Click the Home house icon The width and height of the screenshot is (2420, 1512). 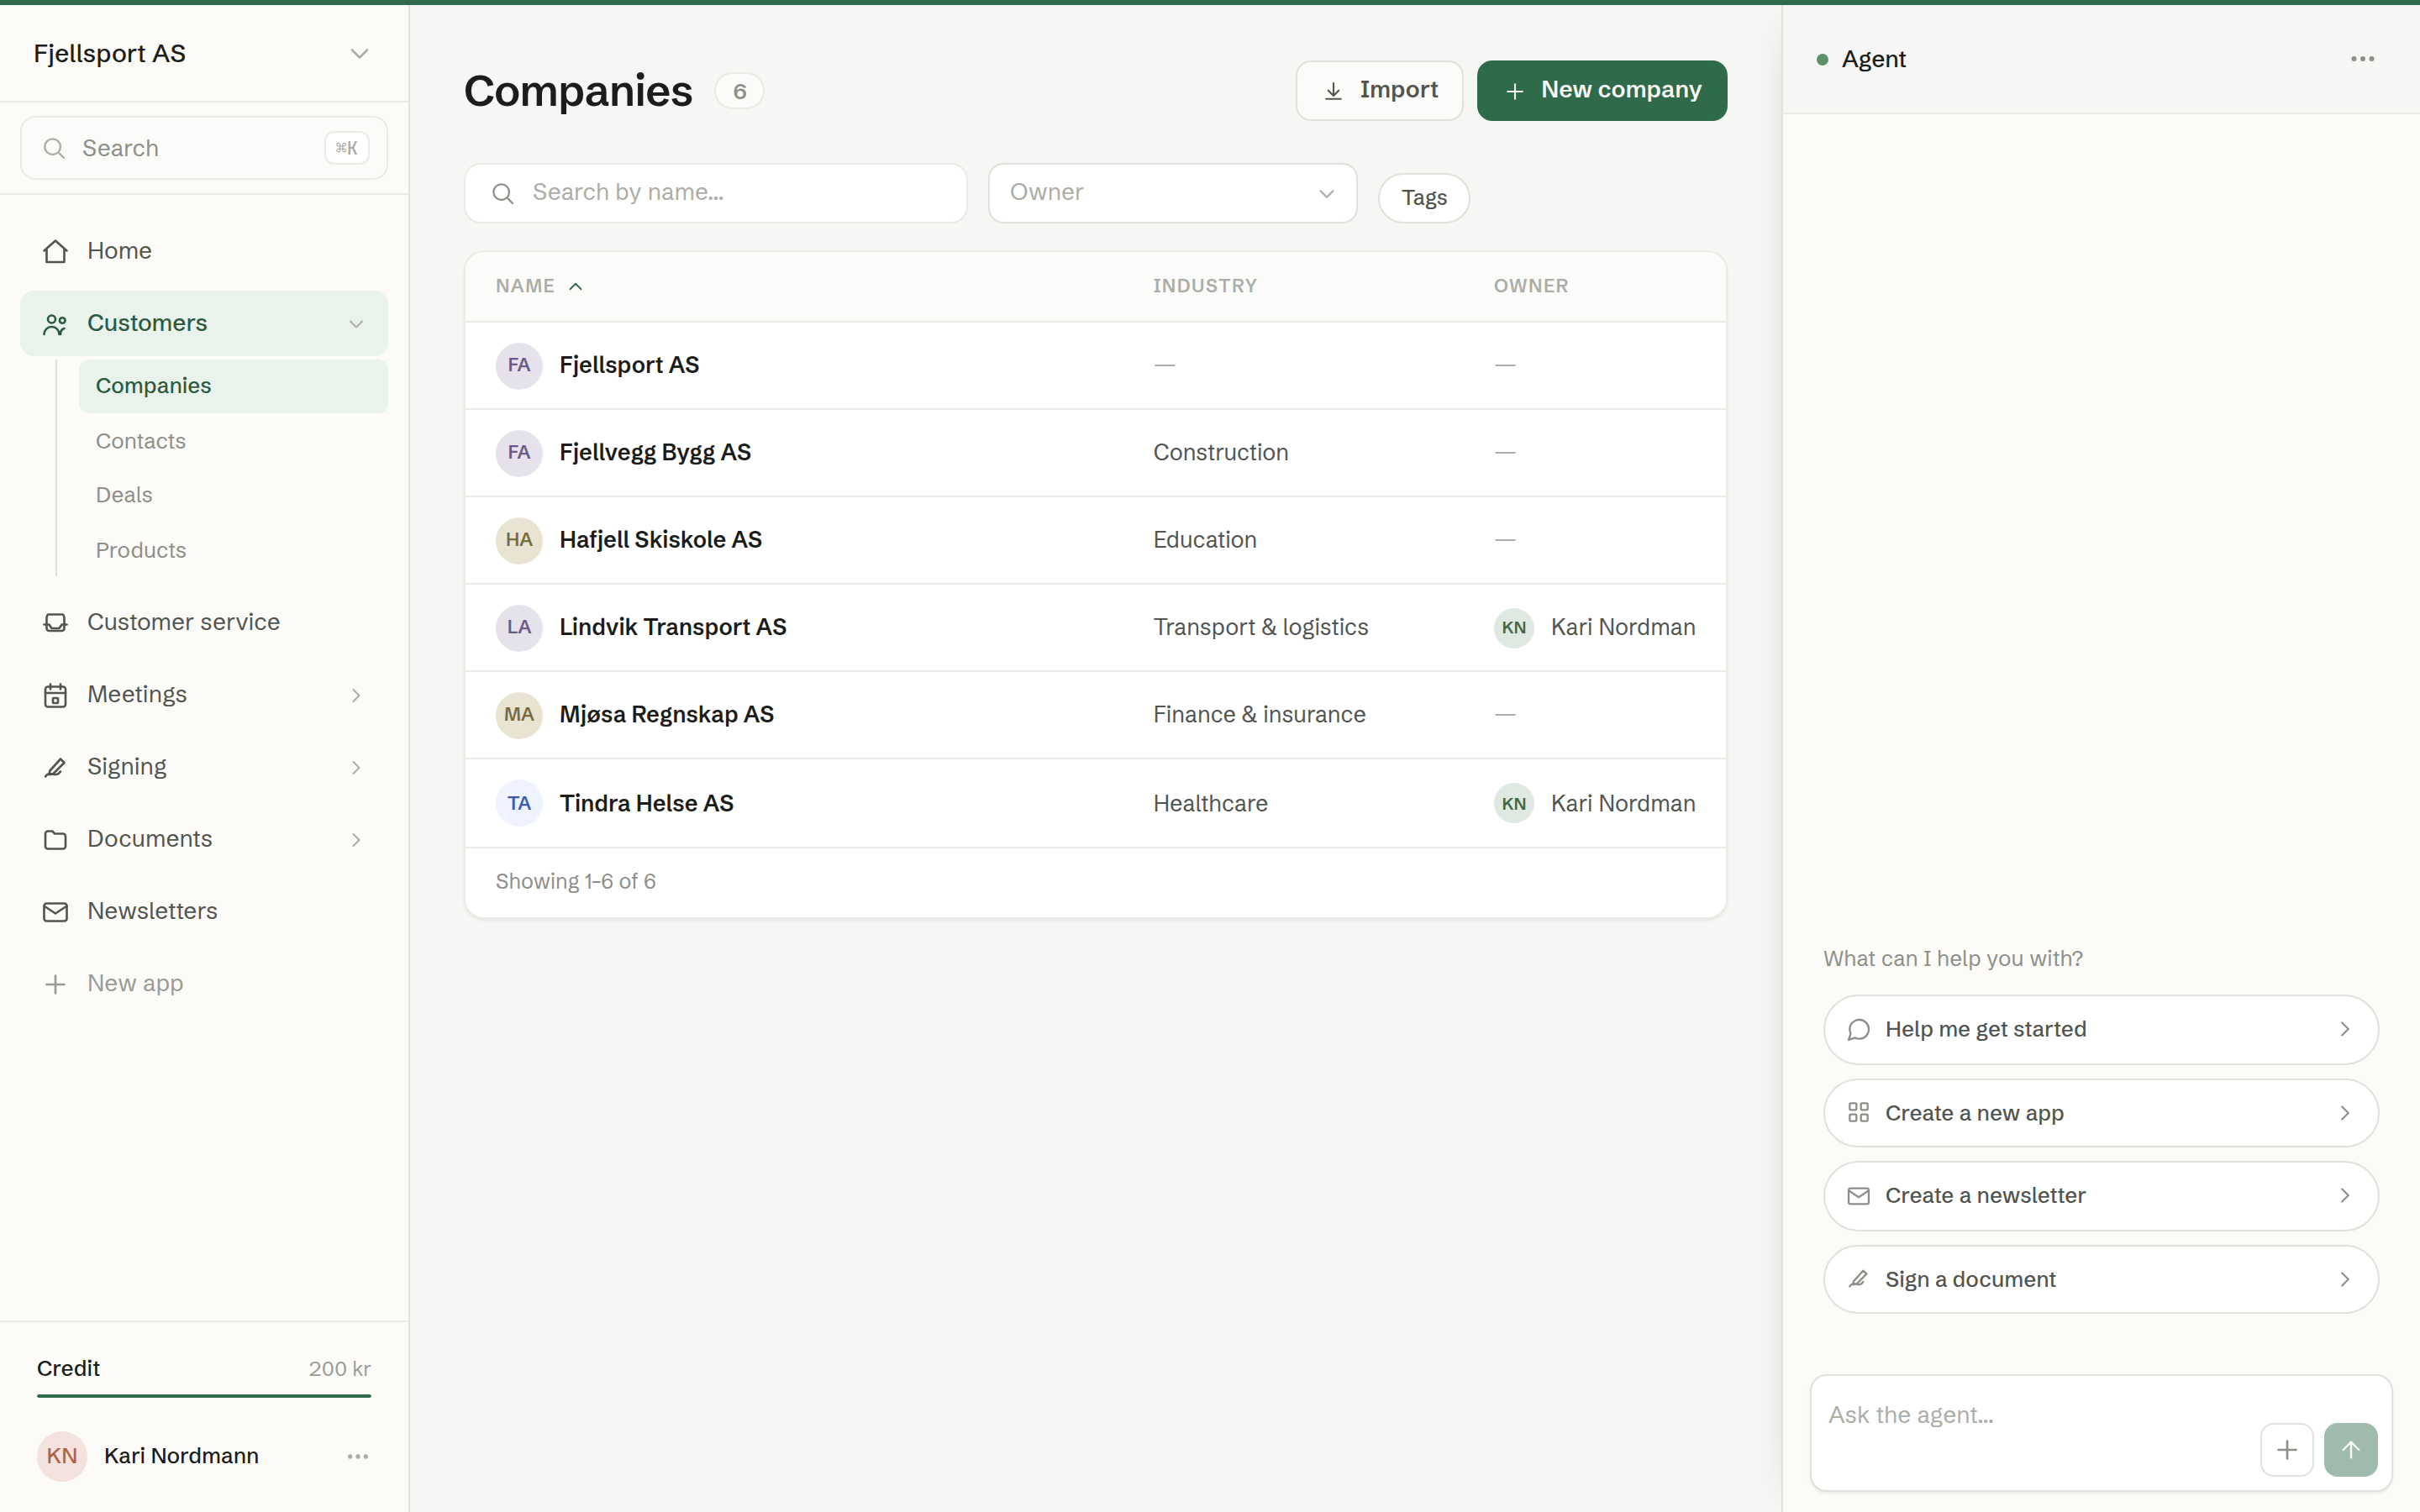click(x=55, y=251)
